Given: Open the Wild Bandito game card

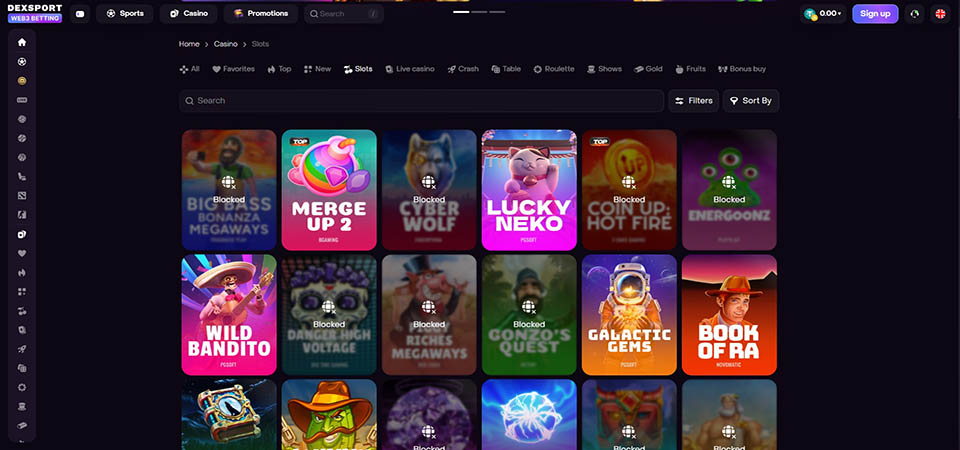Looking at the screenshot, I should [229, 315].
